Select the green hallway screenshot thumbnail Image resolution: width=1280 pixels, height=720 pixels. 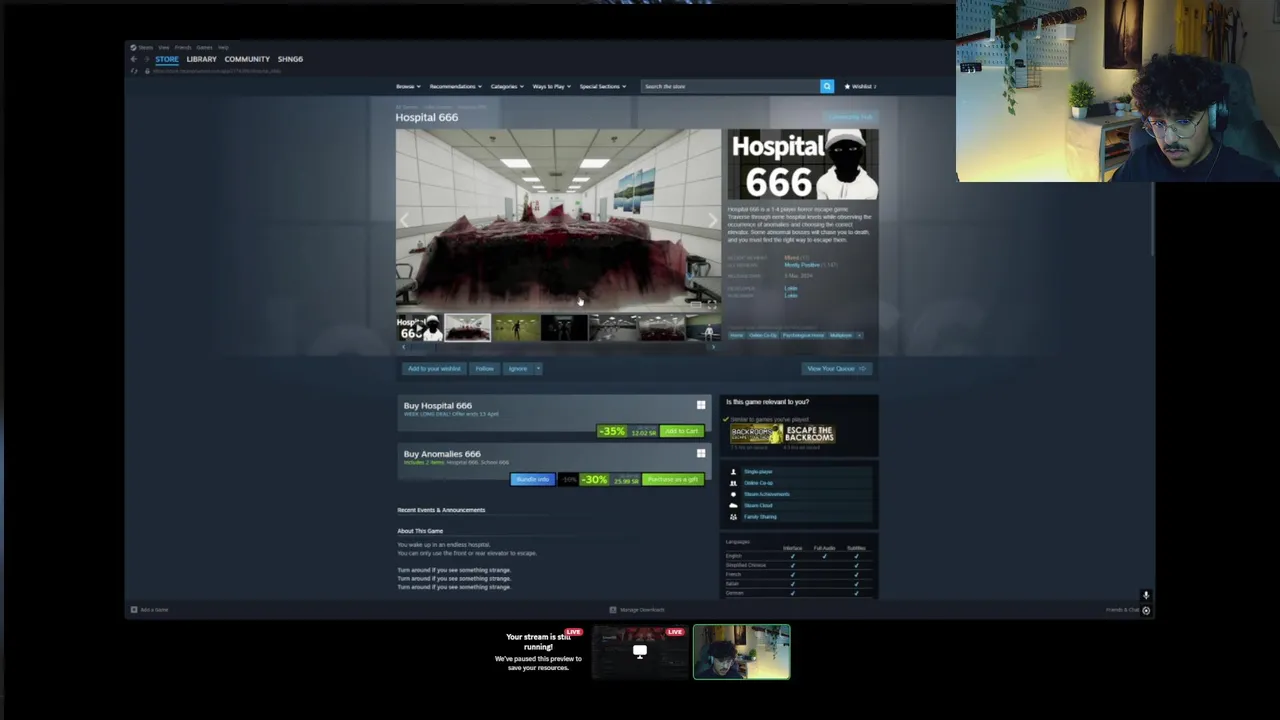click(x=516, y=328)
